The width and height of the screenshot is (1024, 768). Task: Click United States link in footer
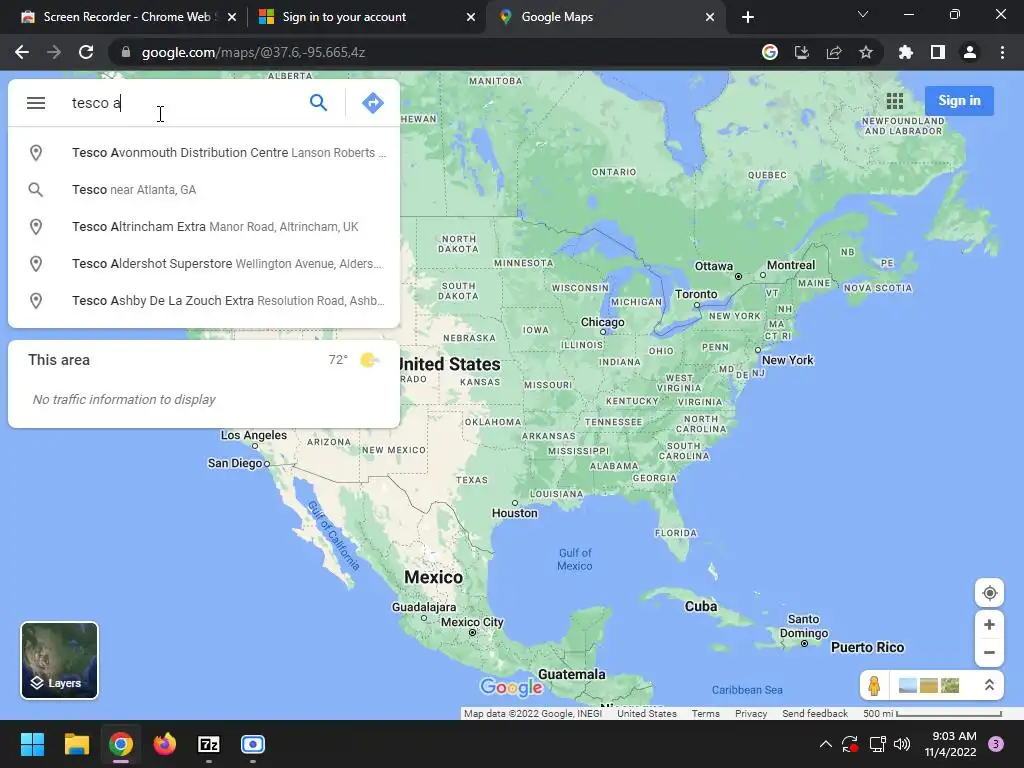(x=647, y=713)
